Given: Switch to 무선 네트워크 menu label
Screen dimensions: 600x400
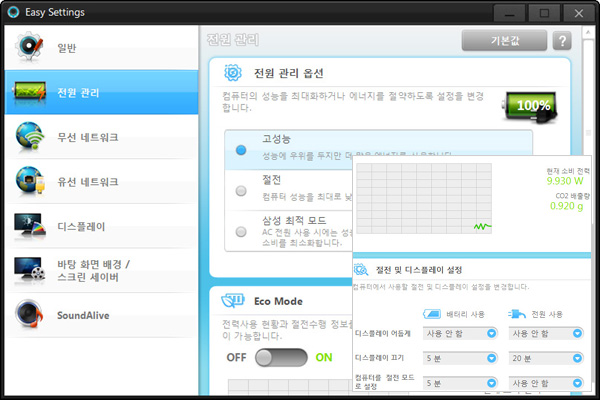Looking at the screenshot, I should pos(88,138).
